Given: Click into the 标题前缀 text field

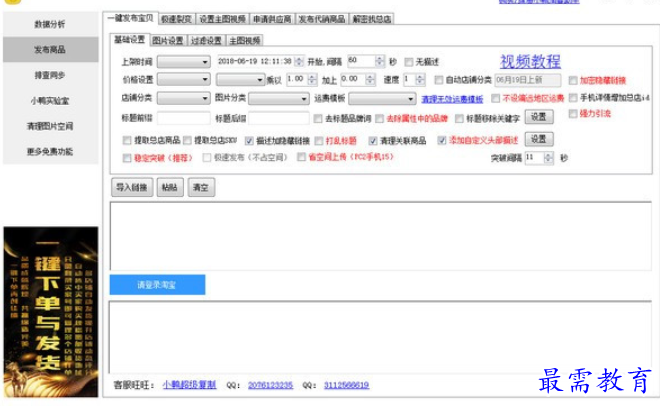Looking at the screenshot, I should (x=179, y=118).
